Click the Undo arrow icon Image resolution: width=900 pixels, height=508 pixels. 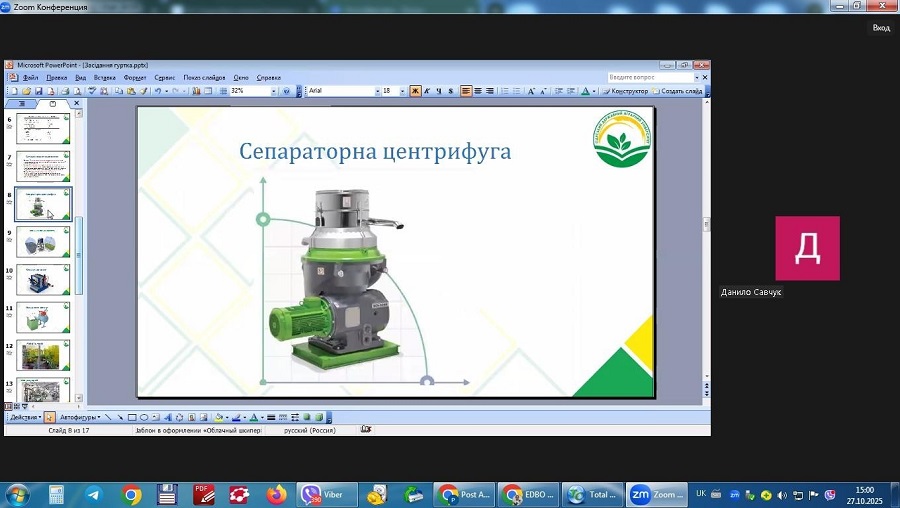(x=158, y=91)
